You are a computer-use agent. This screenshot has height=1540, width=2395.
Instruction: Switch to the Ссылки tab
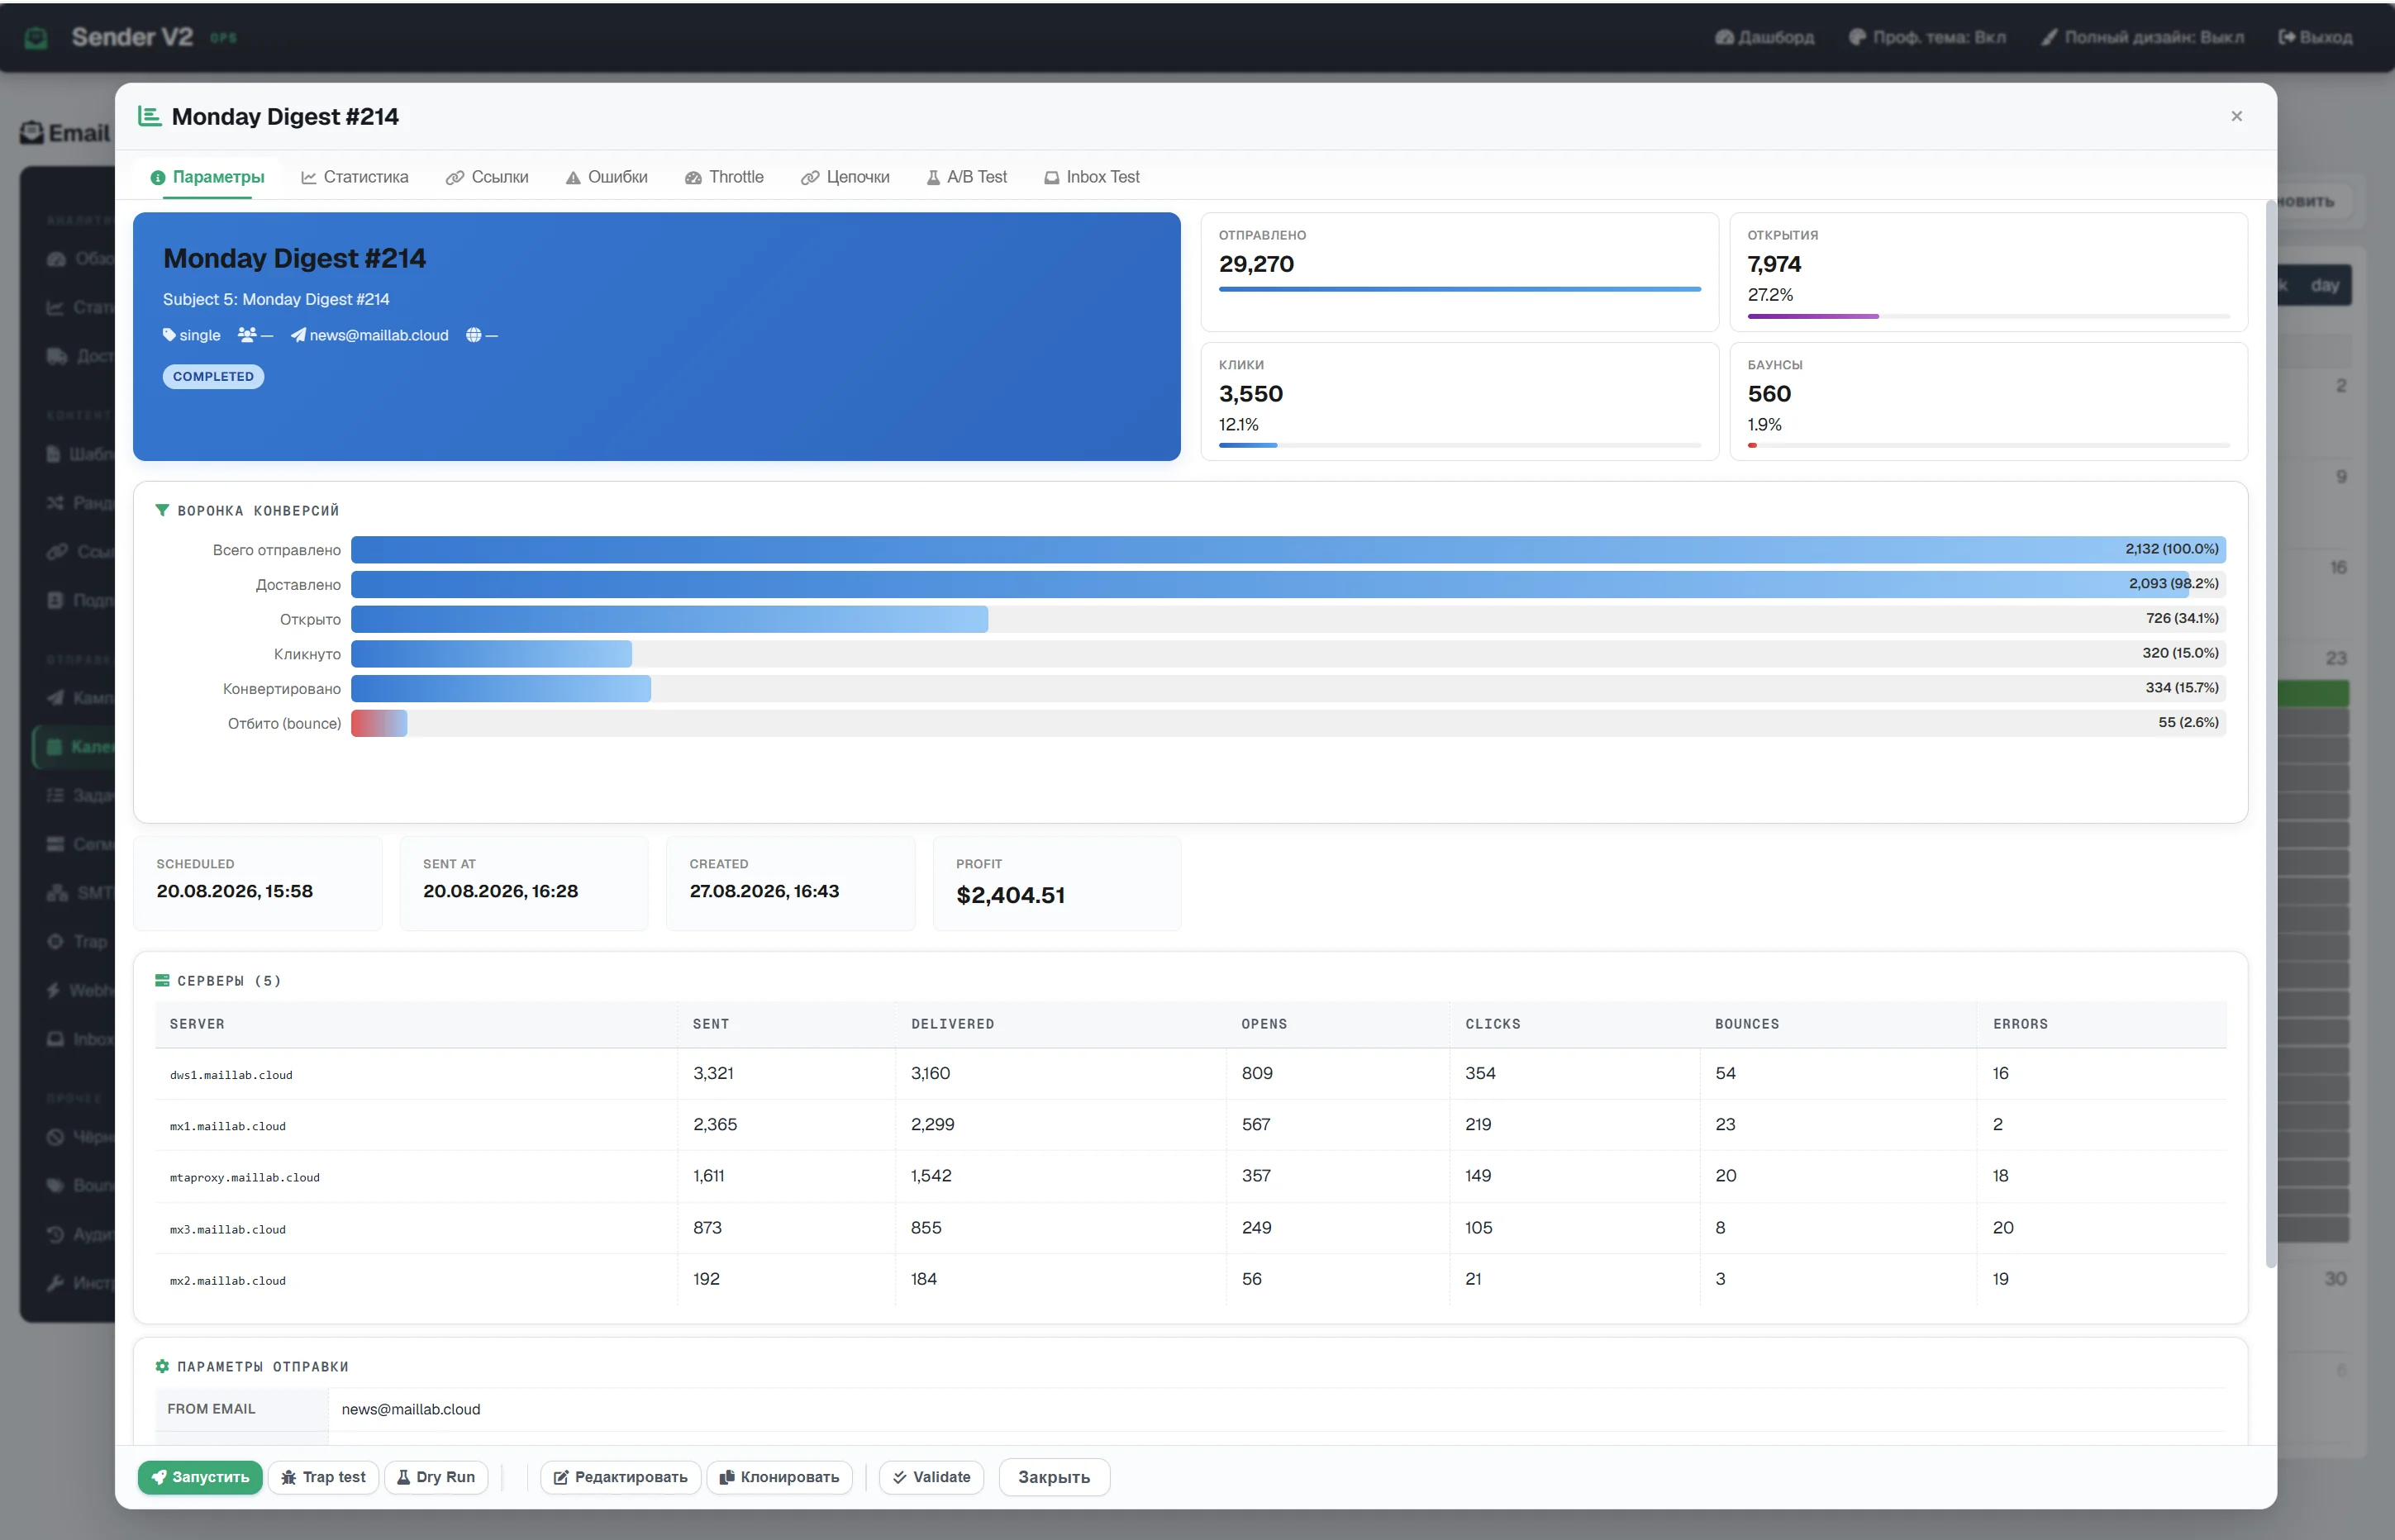[x=487, y=177]
